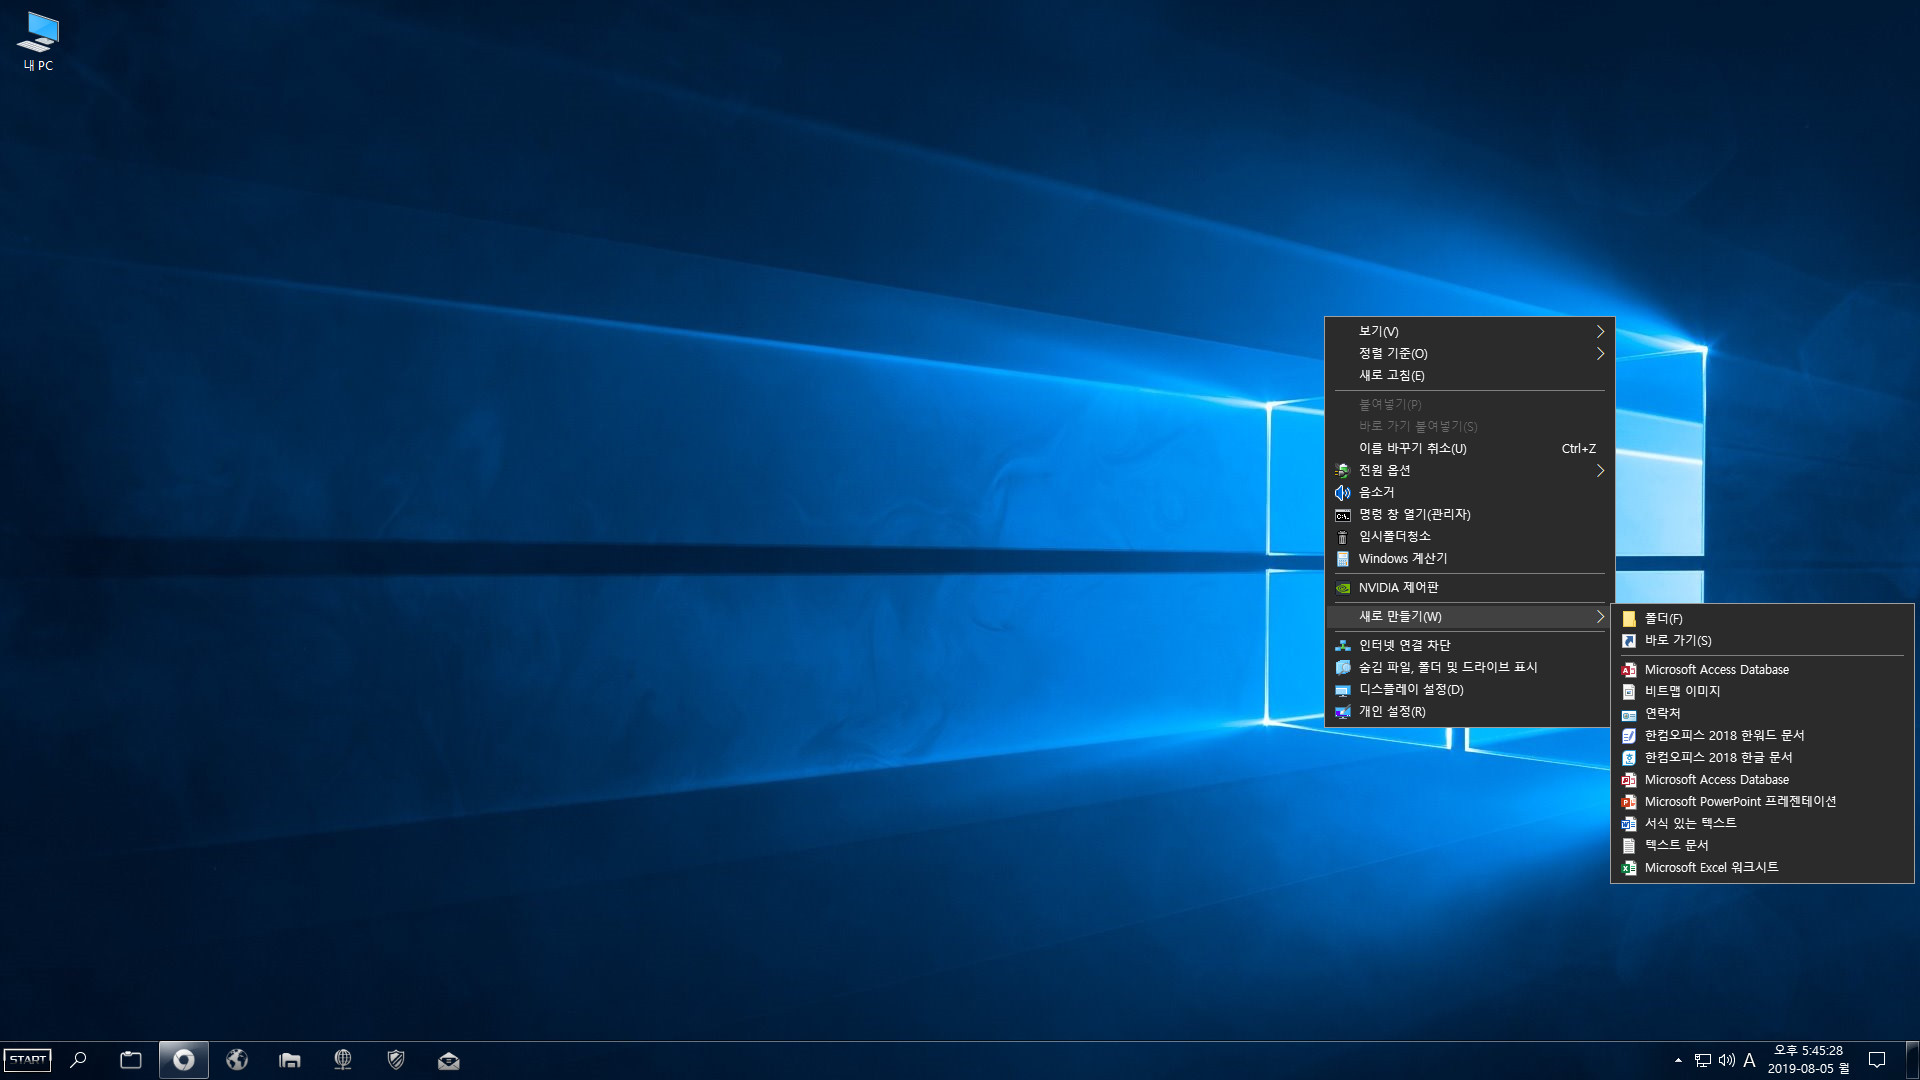Image resolution: width=1920 pixels, height=1080 pixels.
Task: Select Microsoft Access Database below 한글 문서
Action: (1762, 779)
